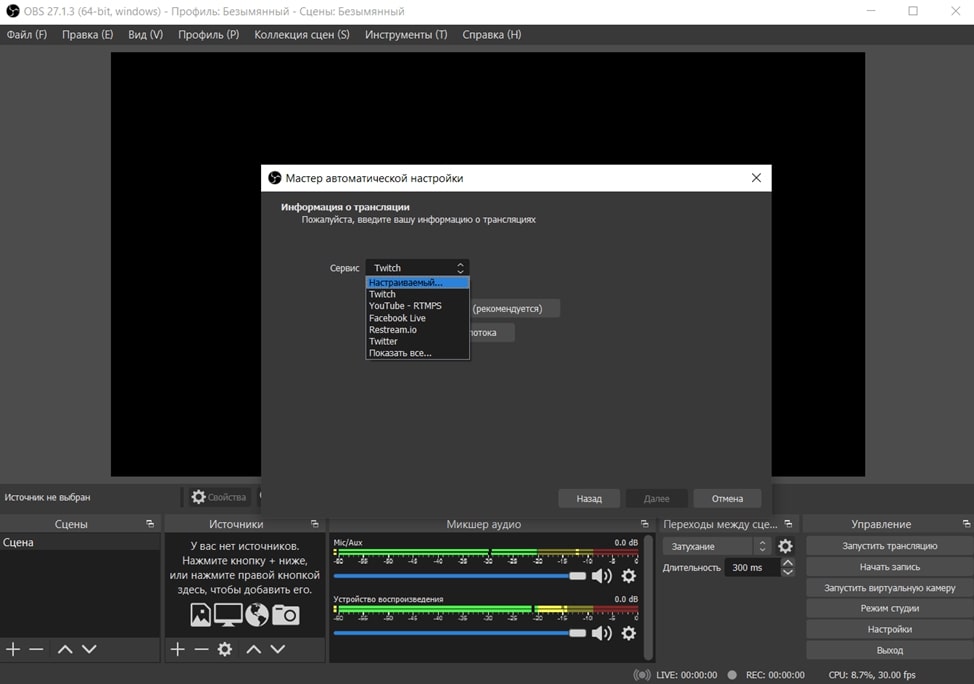This screenshot has height=684, width=974.
Task: Click the Назад button in wizard
Action: click(589, 498)
